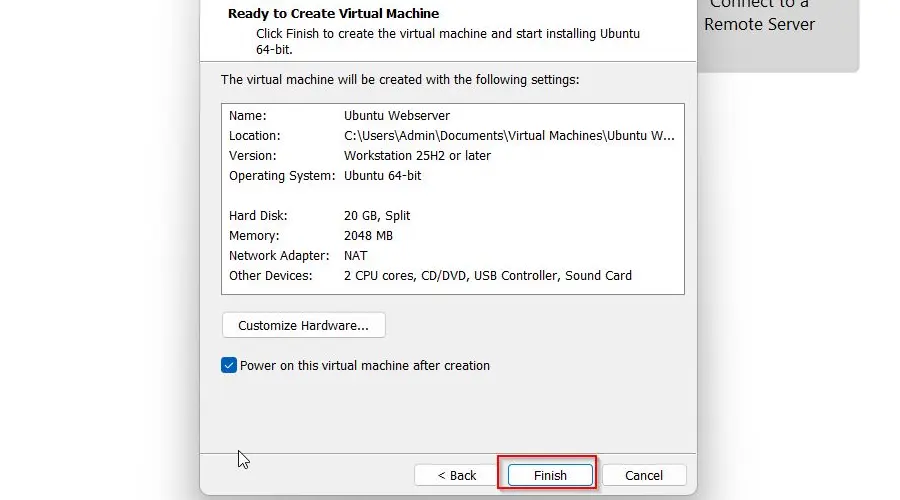Click the Ubuntu 64-bit operating system value
The width and height of the screenshot is (900, 500).
pos(383,176)
